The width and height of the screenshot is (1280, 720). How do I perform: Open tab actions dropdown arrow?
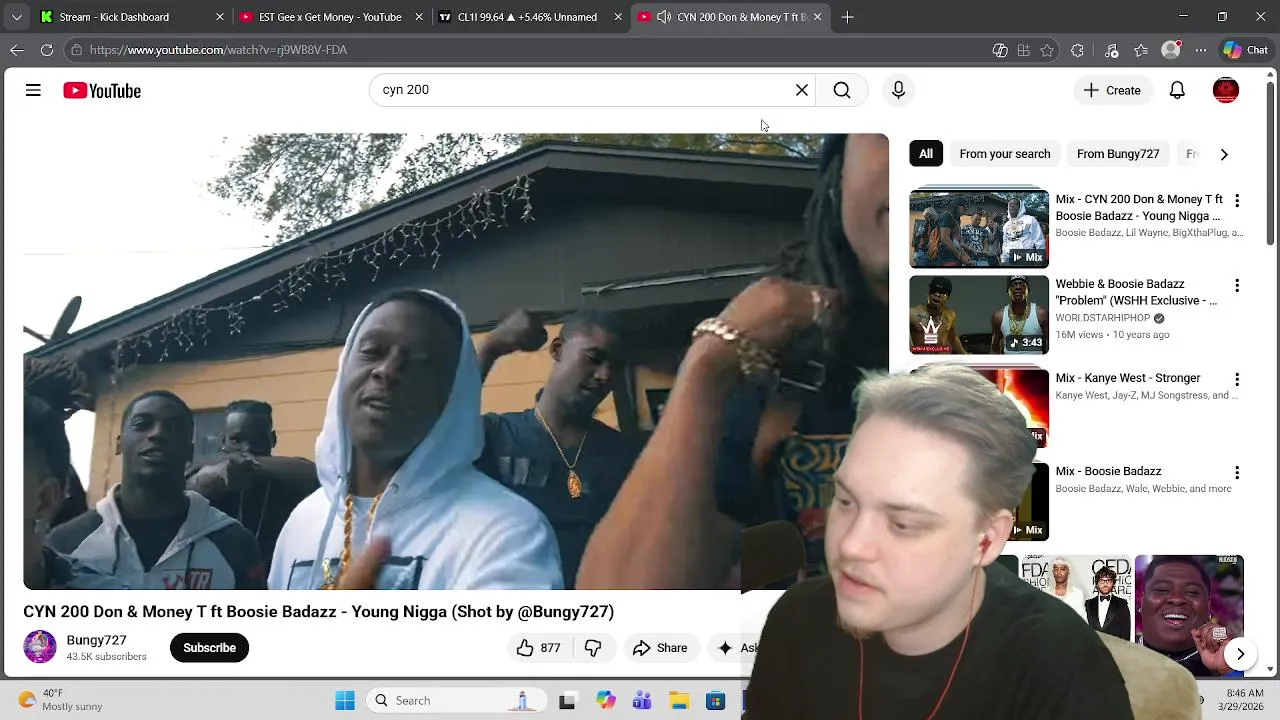(16, 17)
